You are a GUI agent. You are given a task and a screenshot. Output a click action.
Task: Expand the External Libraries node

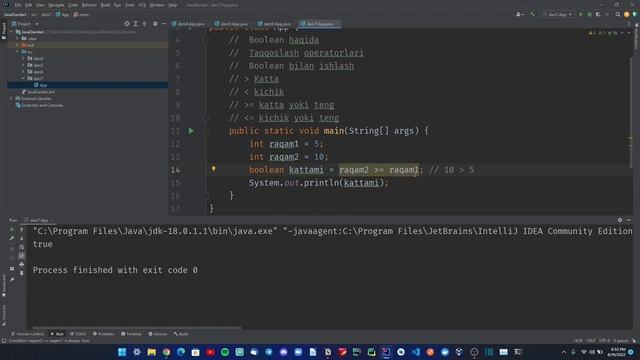tap(11, 98)
